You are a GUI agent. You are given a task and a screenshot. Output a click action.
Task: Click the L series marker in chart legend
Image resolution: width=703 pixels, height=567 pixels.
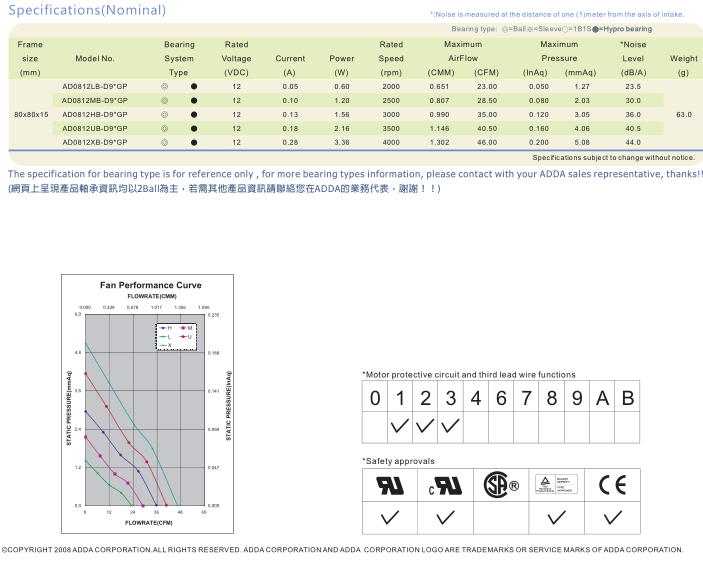click(165, 337)
